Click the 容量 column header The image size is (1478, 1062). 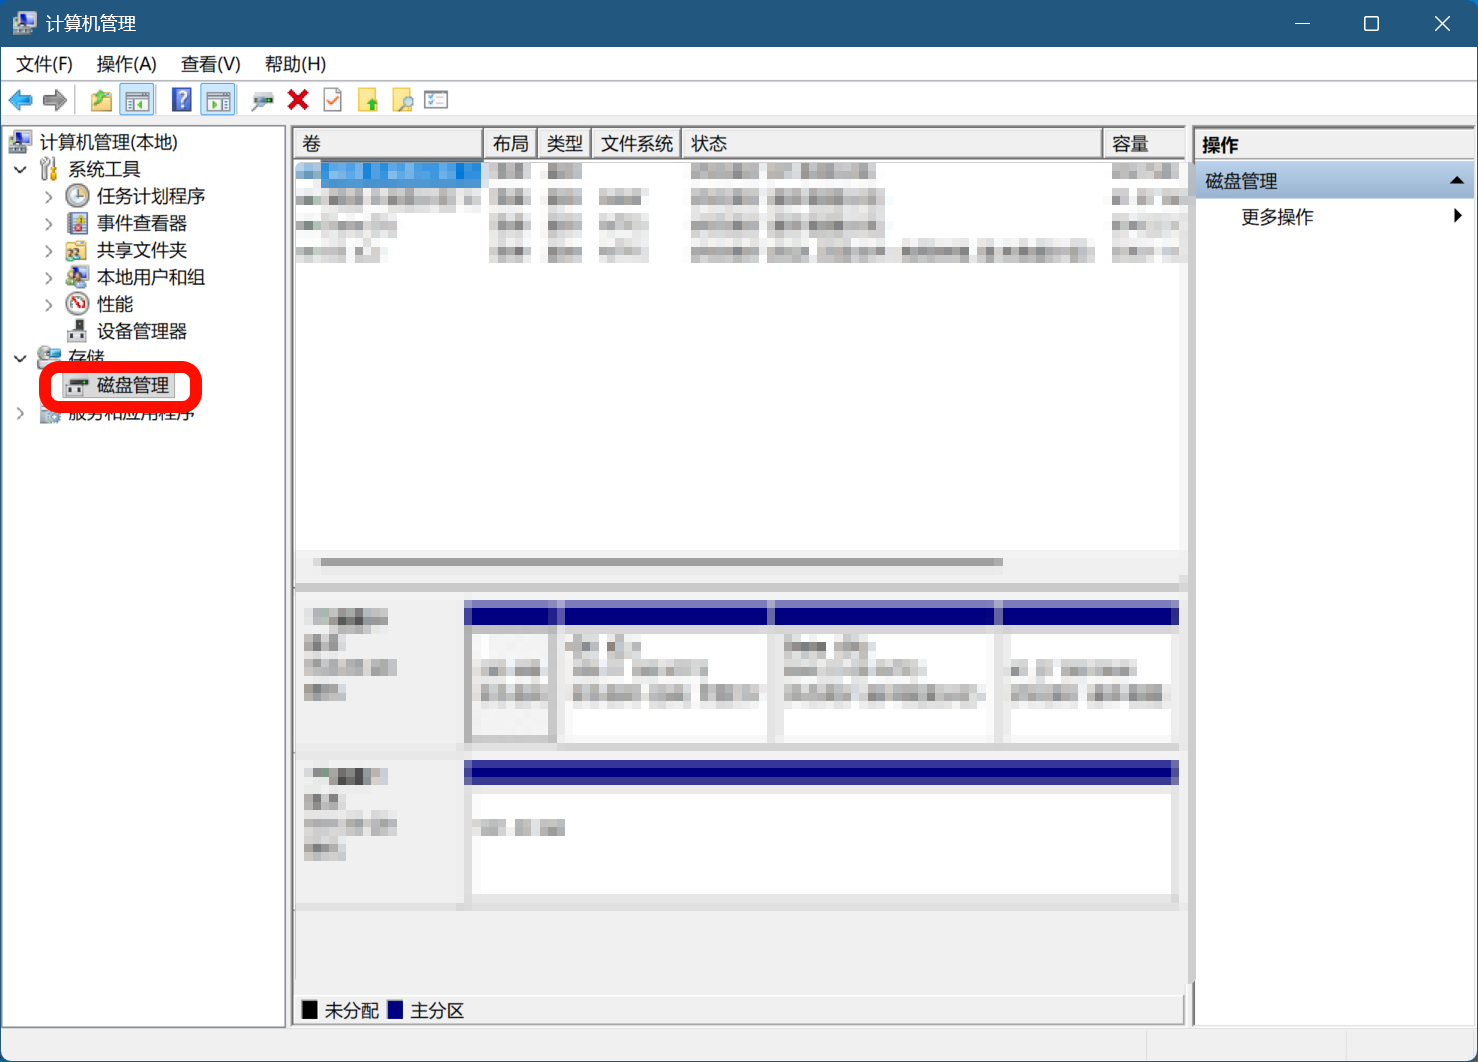[x=1131, y=144]
